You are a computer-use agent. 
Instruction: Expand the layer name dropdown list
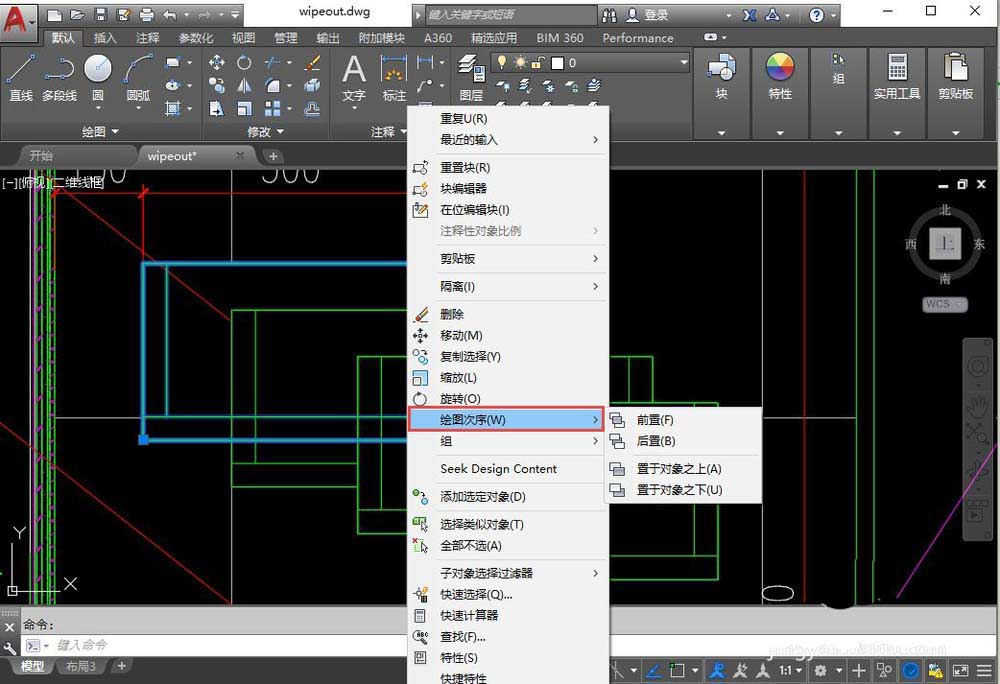684,62
